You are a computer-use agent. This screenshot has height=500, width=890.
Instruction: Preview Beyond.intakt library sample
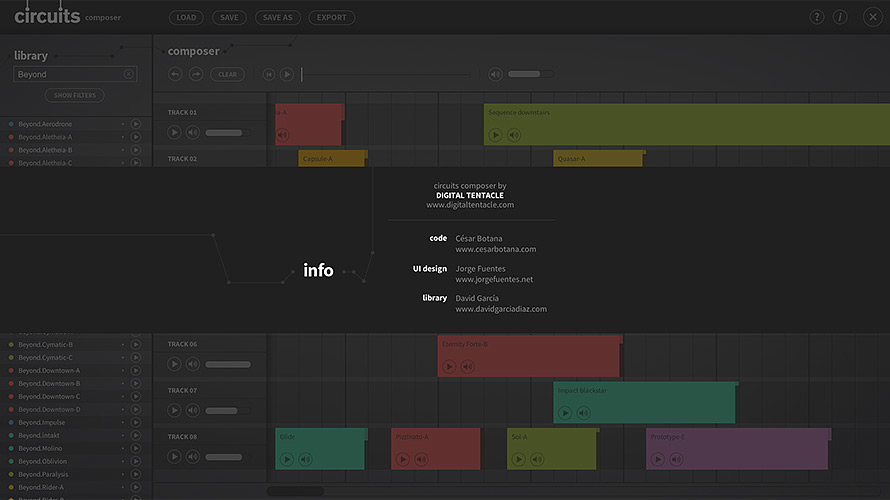(136, 435)
